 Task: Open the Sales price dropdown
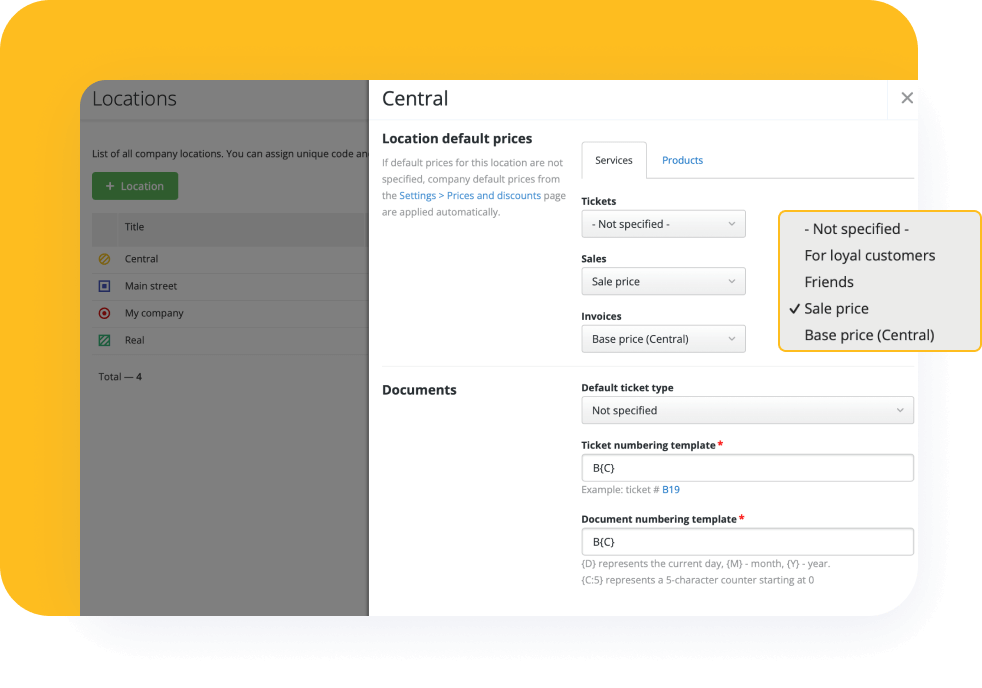click(x=663, y=281)
